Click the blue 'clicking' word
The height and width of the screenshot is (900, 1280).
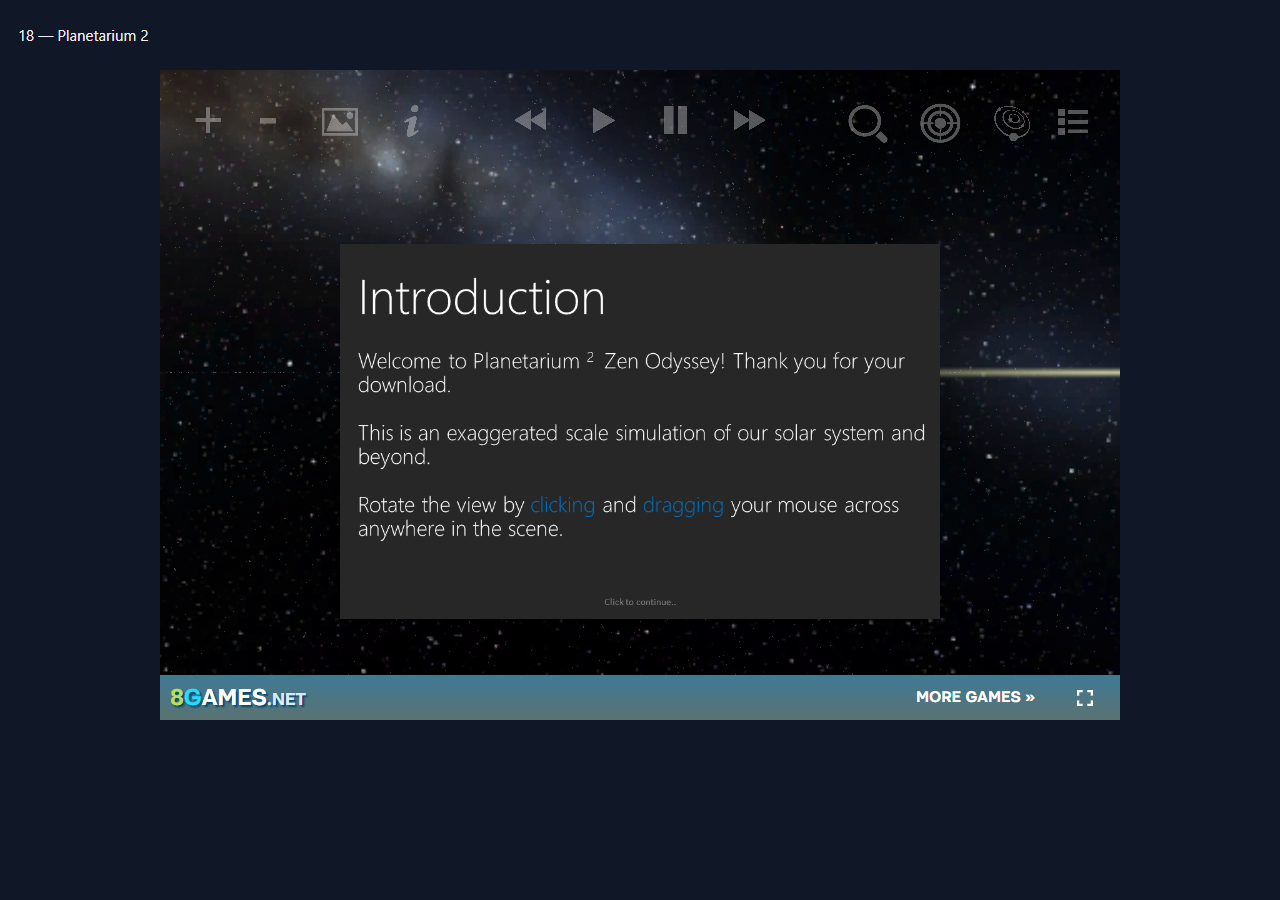(x=562, y=505)
